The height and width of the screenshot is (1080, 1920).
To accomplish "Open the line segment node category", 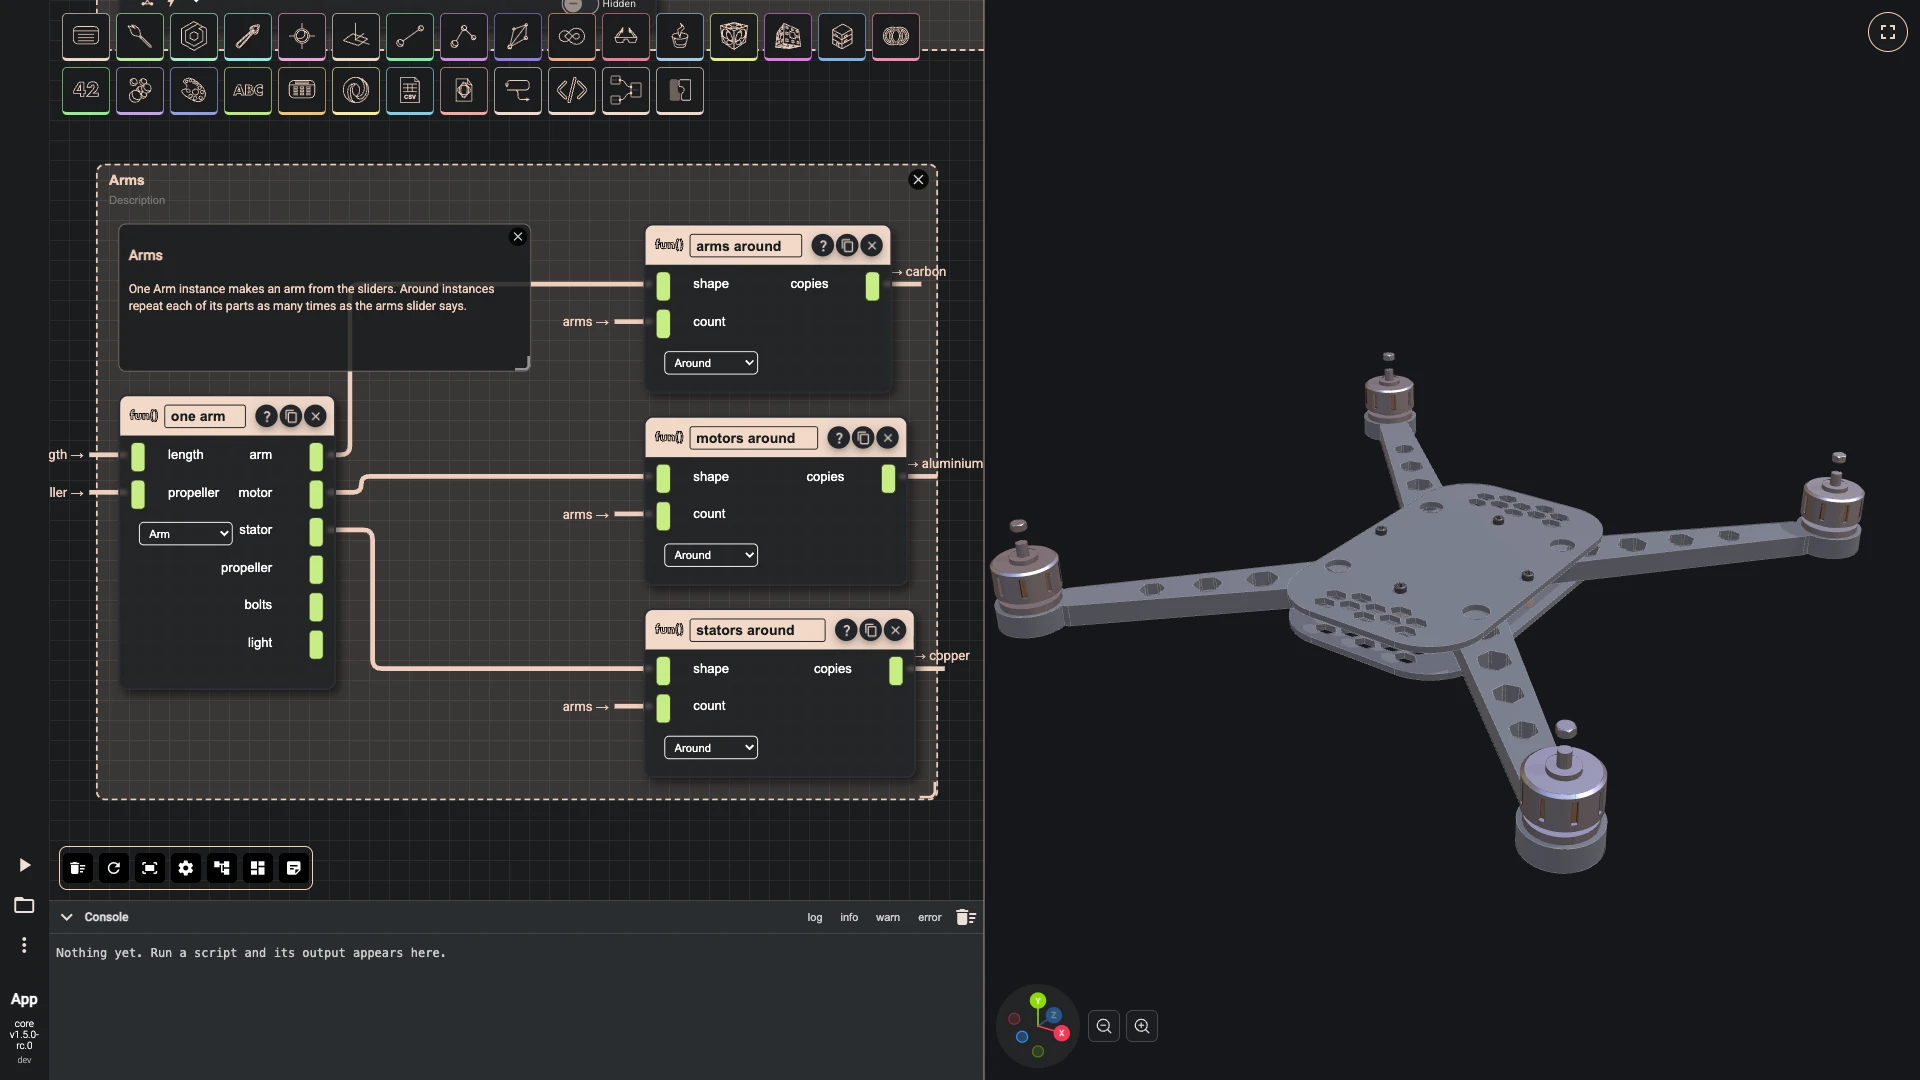I will click(410, 37).
